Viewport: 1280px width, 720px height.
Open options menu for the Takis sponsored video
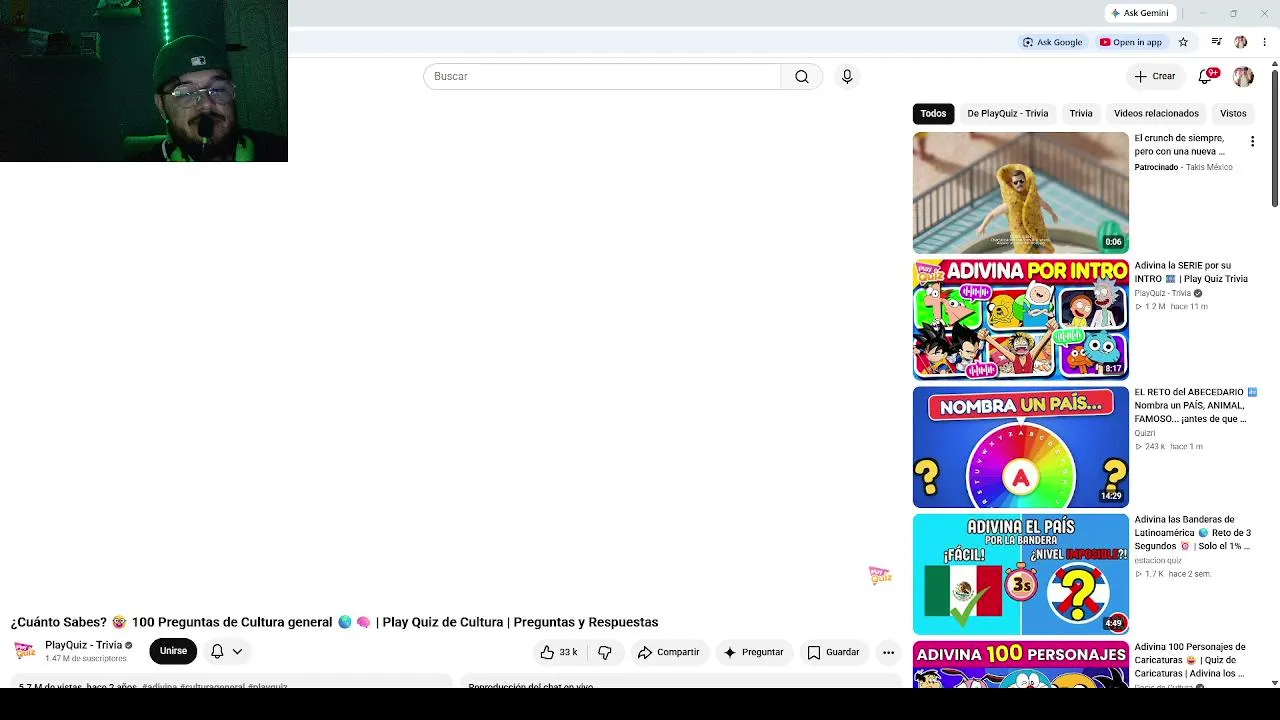coord(1252,142)
